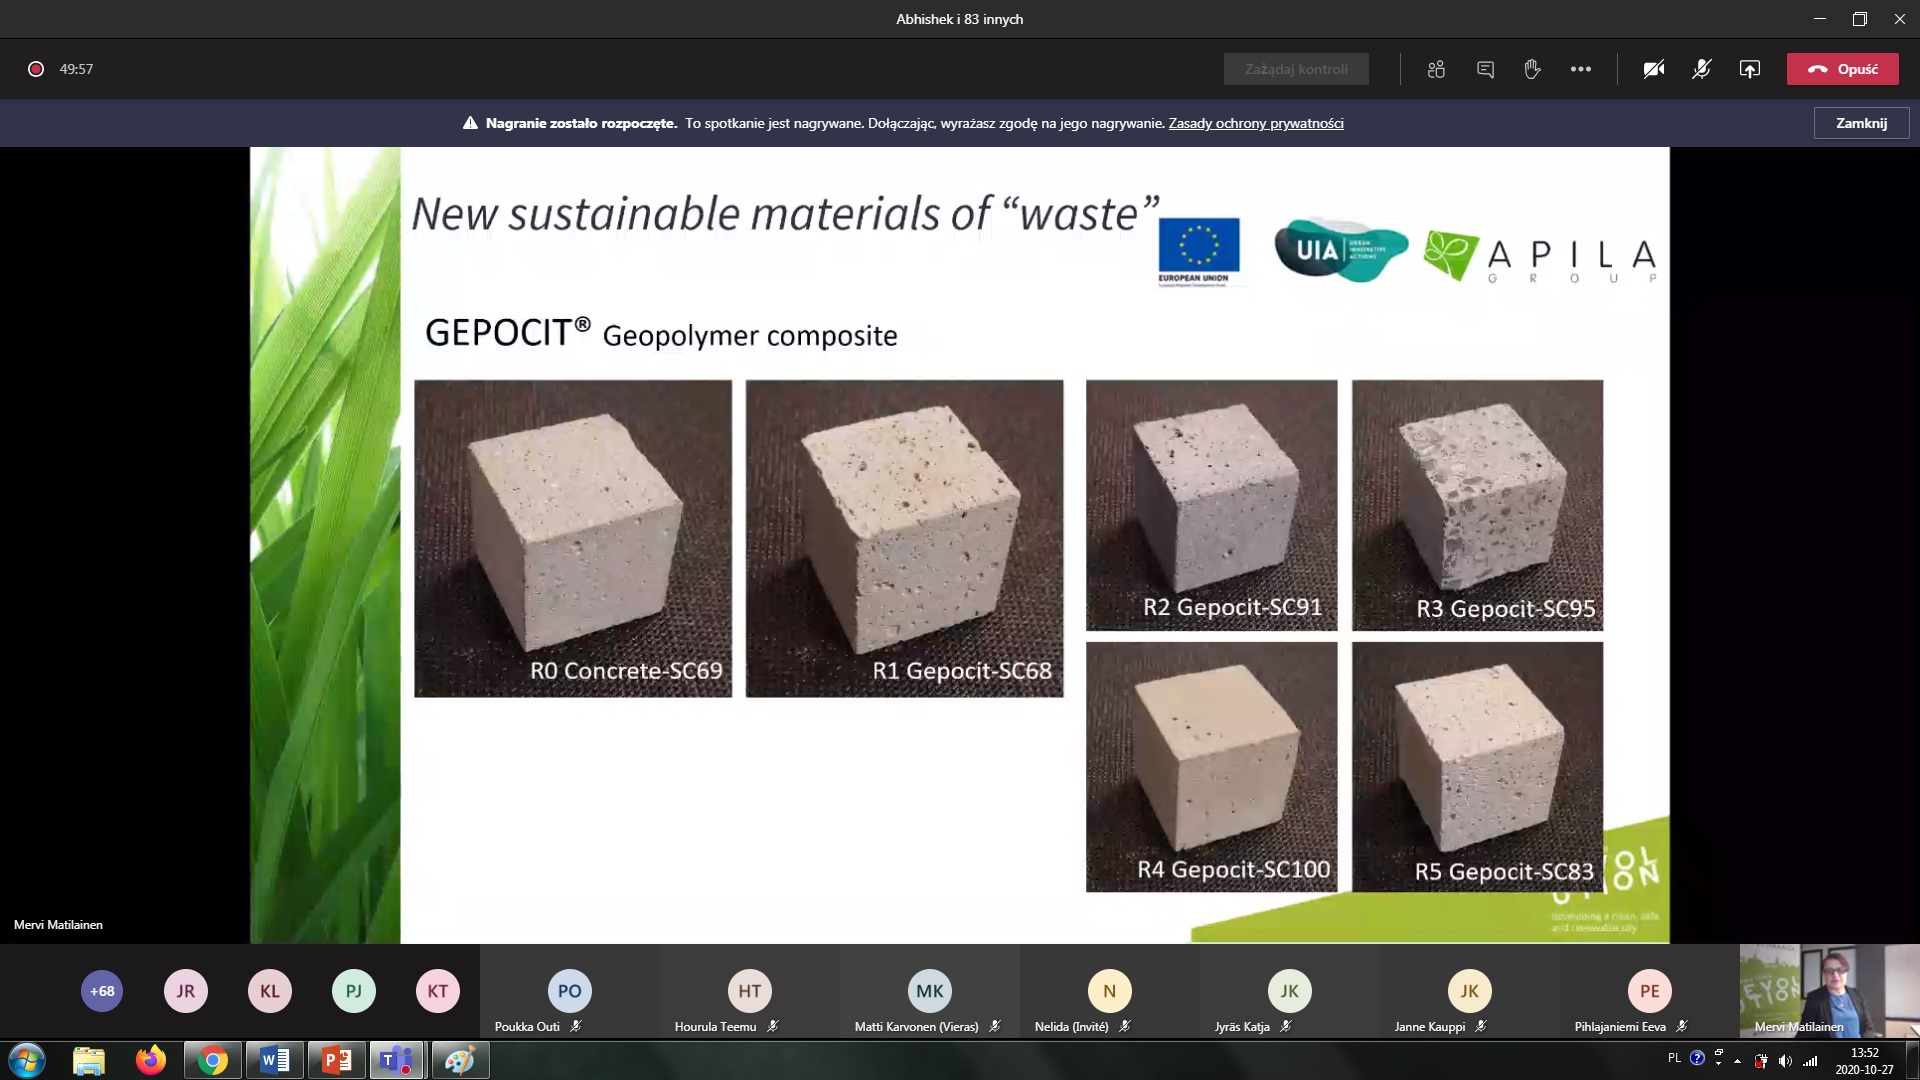This screenshot has width=1920, height=1080.
Task: Open Microsoft Teams in the taskbar
Action: point(397,1060)
